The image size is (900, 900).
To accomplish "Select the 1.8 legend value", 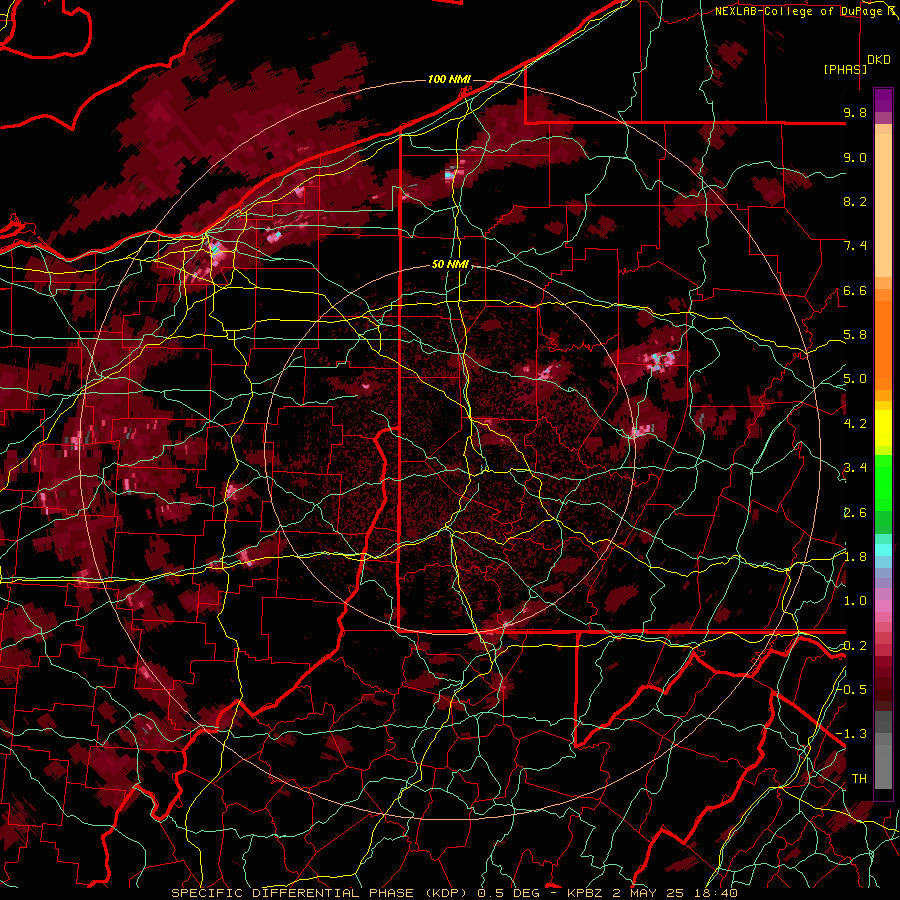I will coord(855,557).
